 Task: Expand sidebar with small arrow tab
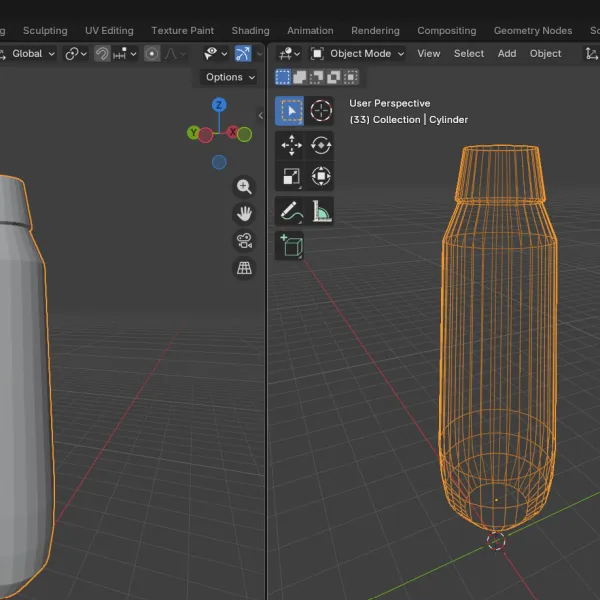(261, 116)
